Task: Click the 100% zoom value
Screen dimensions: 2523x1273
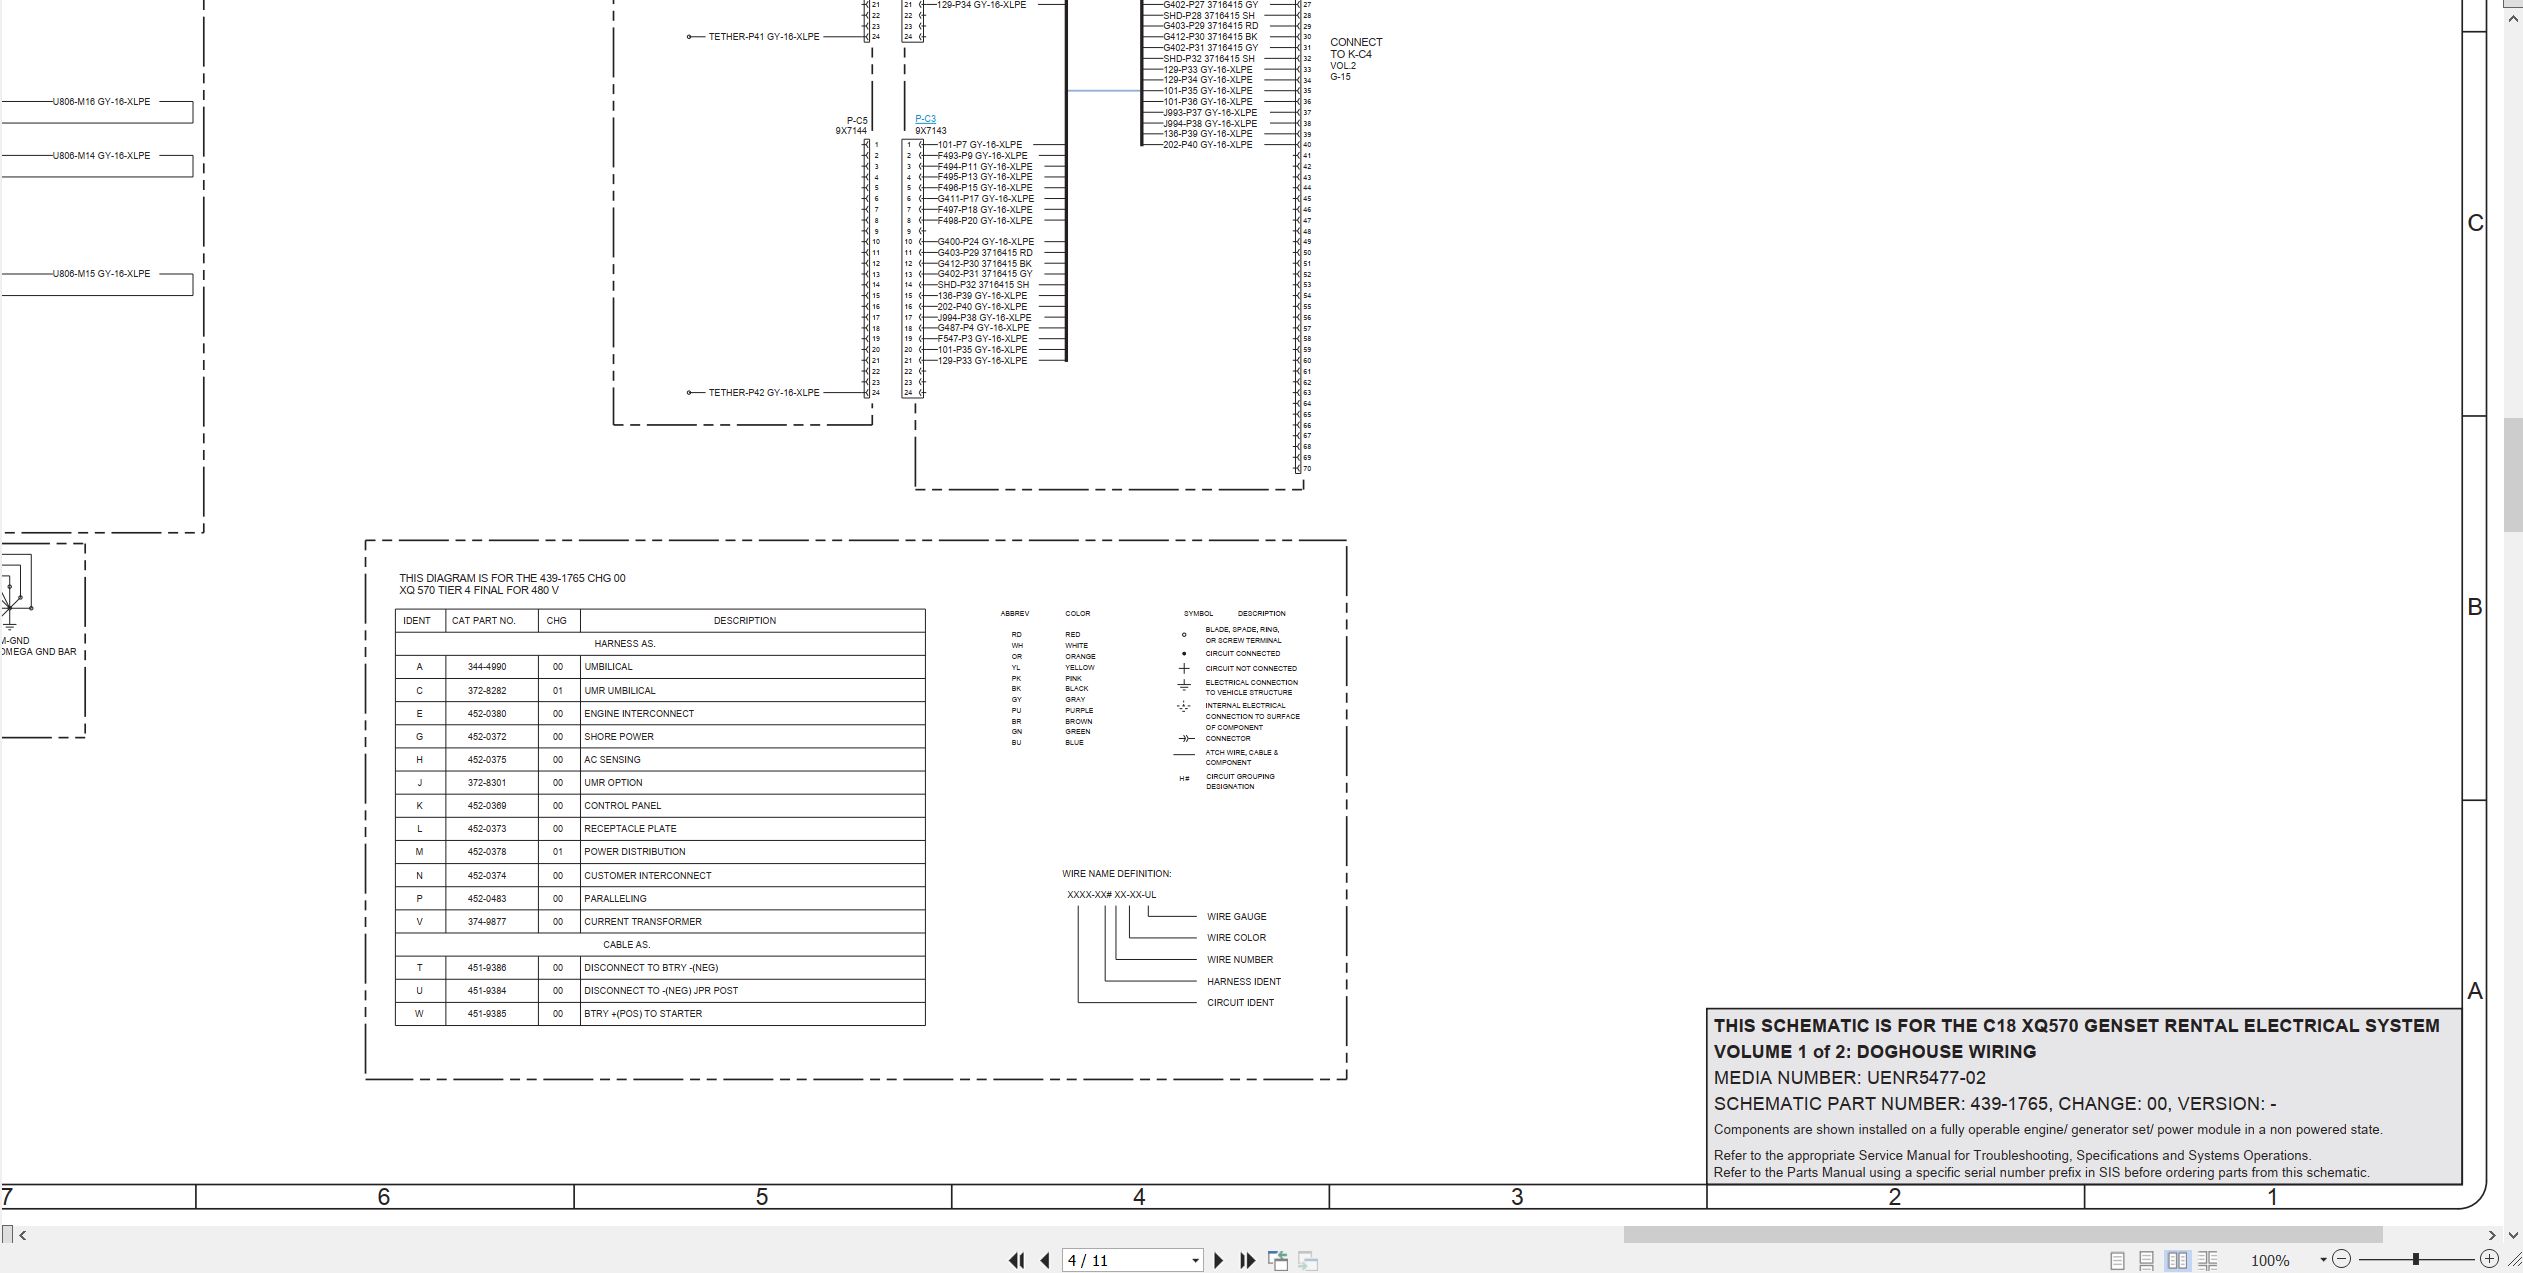Action: (x=2270, y=1260)
